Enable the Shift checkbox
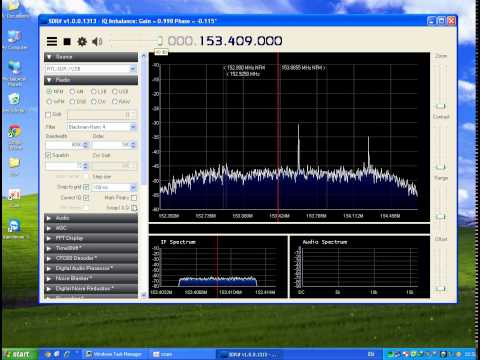 click(48, 115)
